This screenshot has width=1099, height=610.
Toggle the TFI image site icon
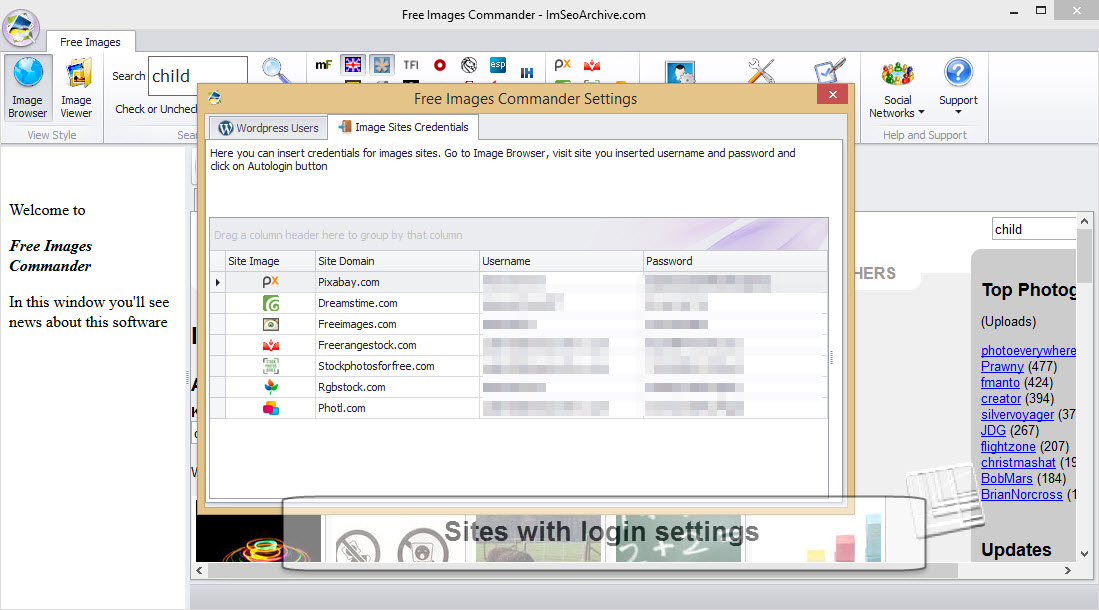coord(411,65)
